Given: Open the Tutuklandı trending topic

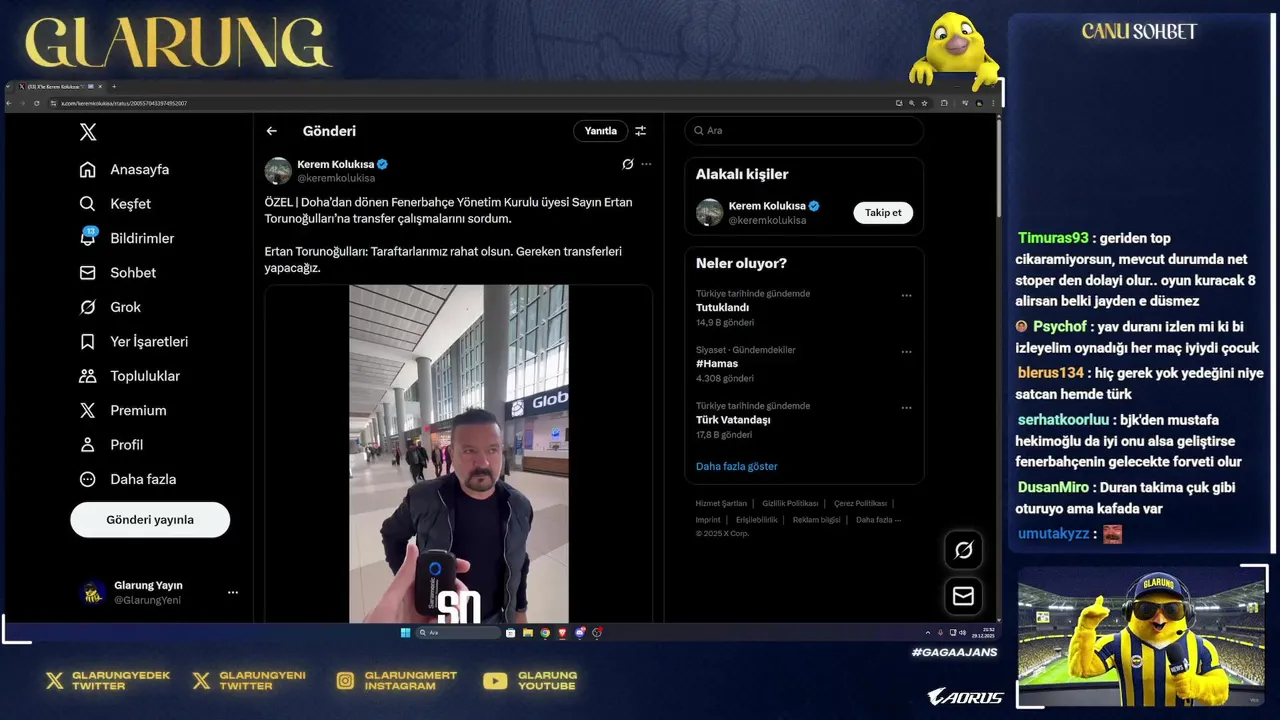Looking at the screenshot, I should pos(722,308).
